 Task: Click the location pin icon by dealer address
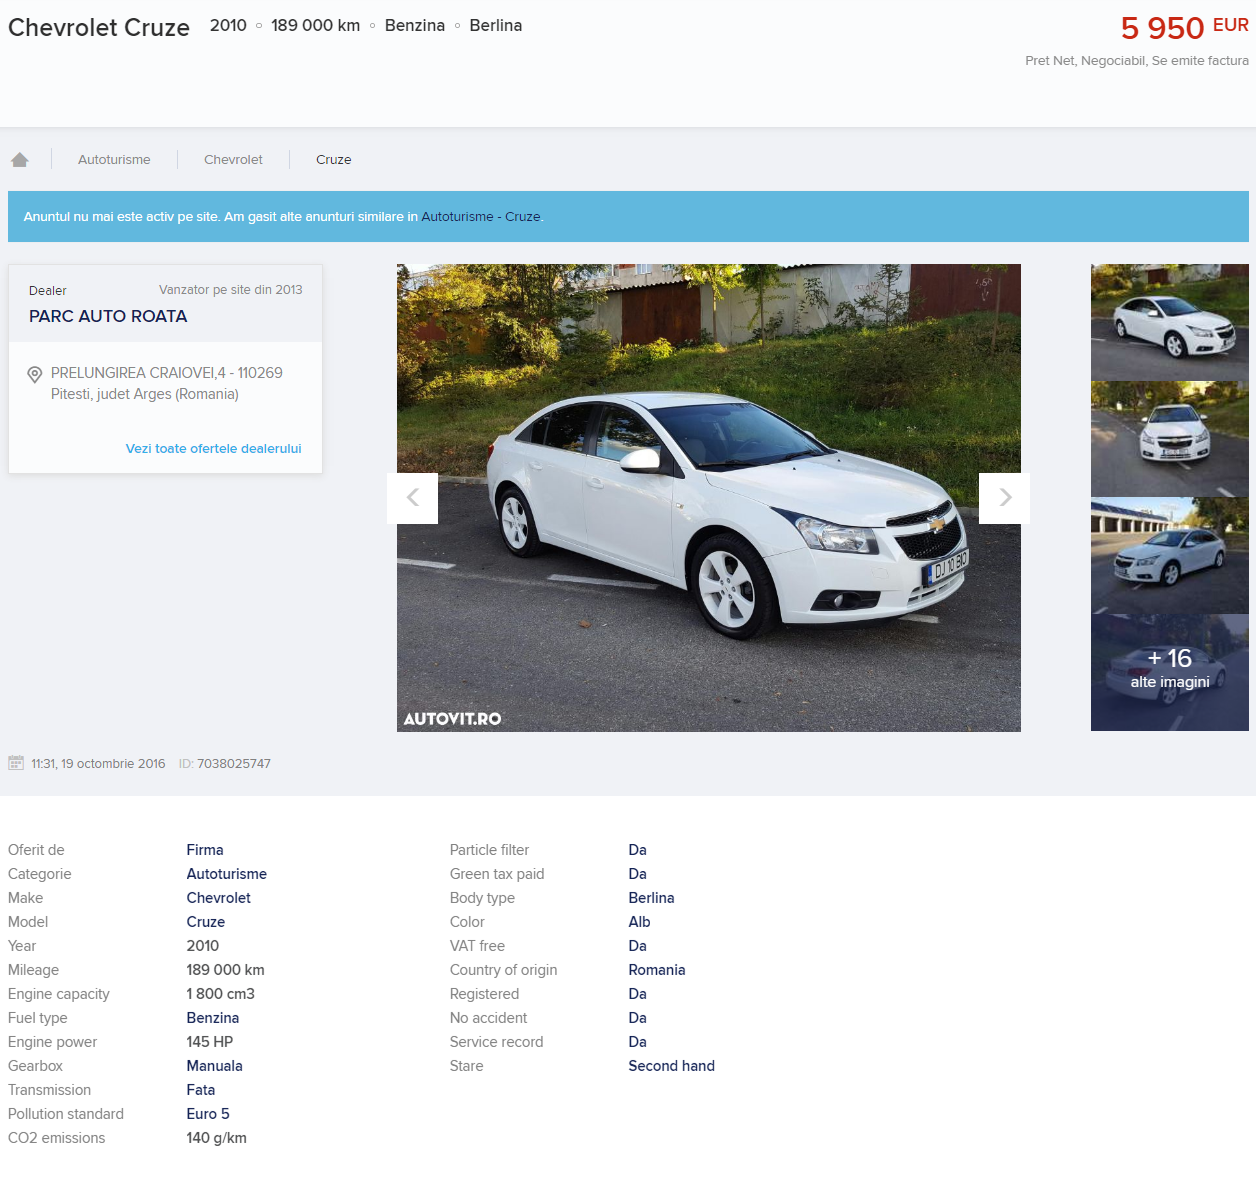pyautogui.click(x=35, y=375)
